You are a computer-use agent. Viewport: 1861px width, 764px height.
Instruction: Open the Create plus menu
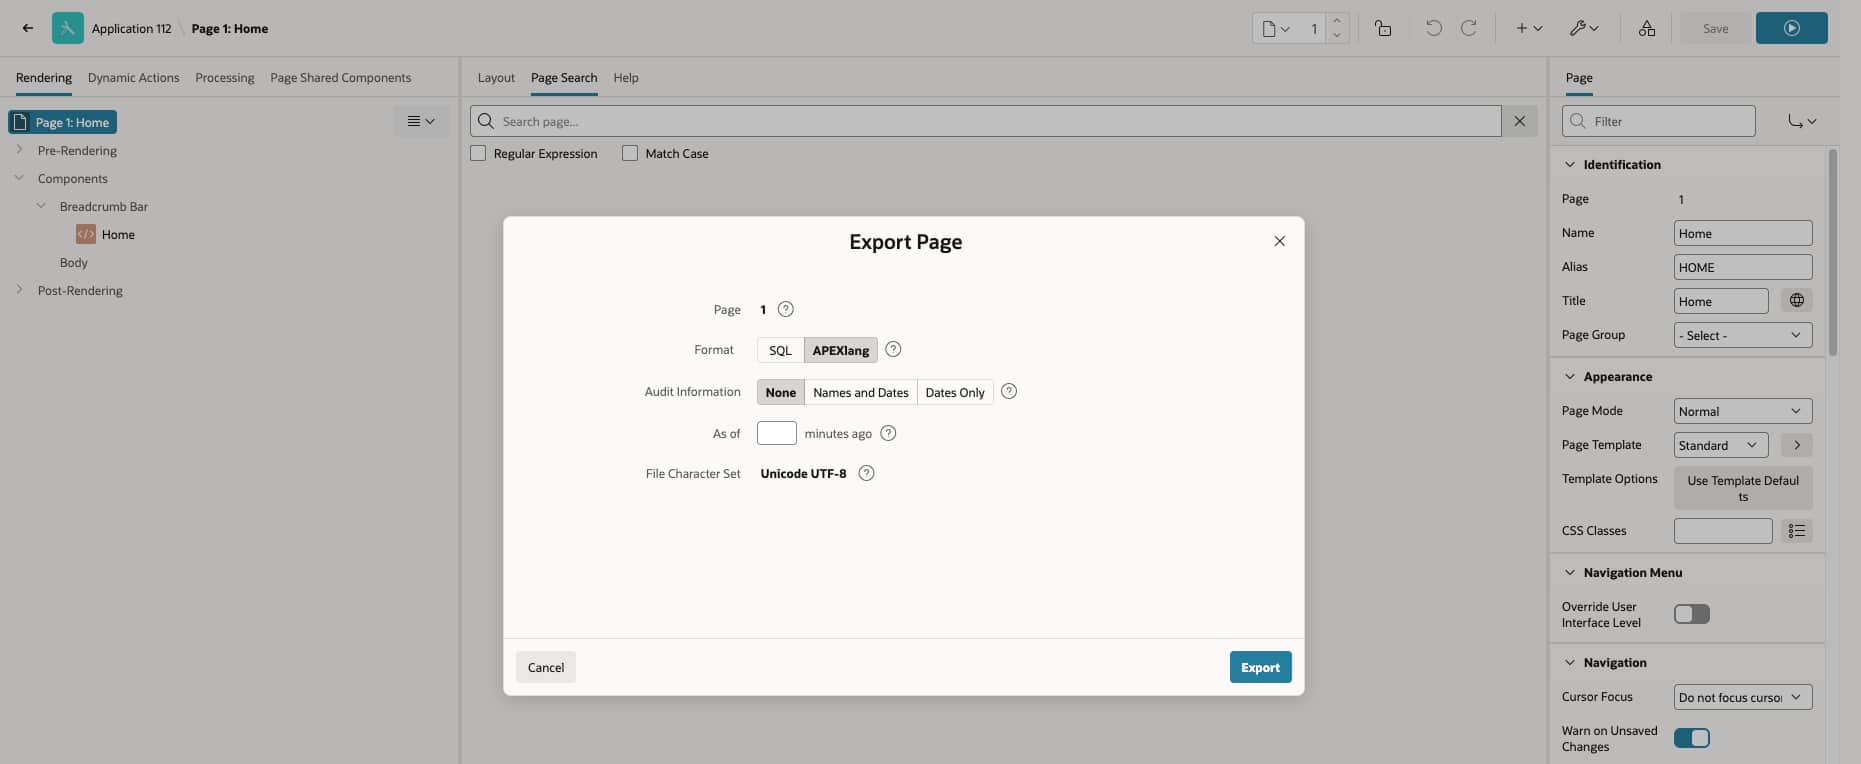click(x=1529, y=28)
